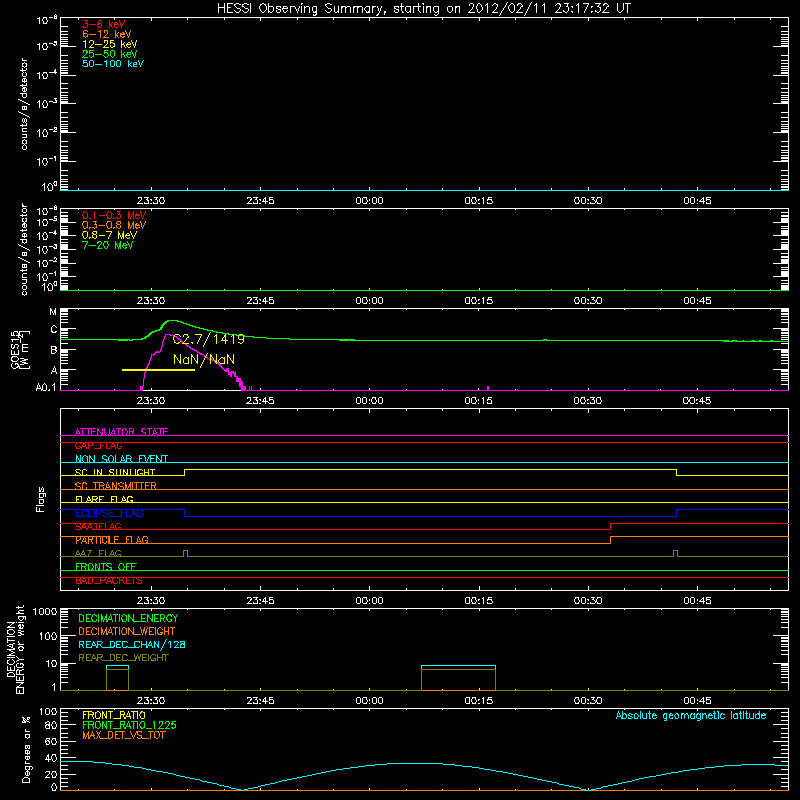Click the DECIMATION ENERGY or weight axis title

[15, 649]
